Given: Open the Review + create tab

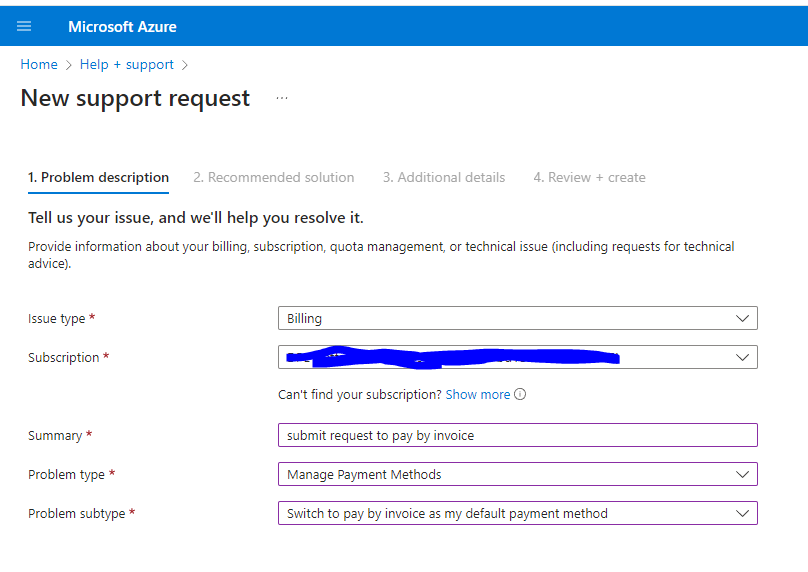Looking at the screenshot, I should (x=590, y=177).
